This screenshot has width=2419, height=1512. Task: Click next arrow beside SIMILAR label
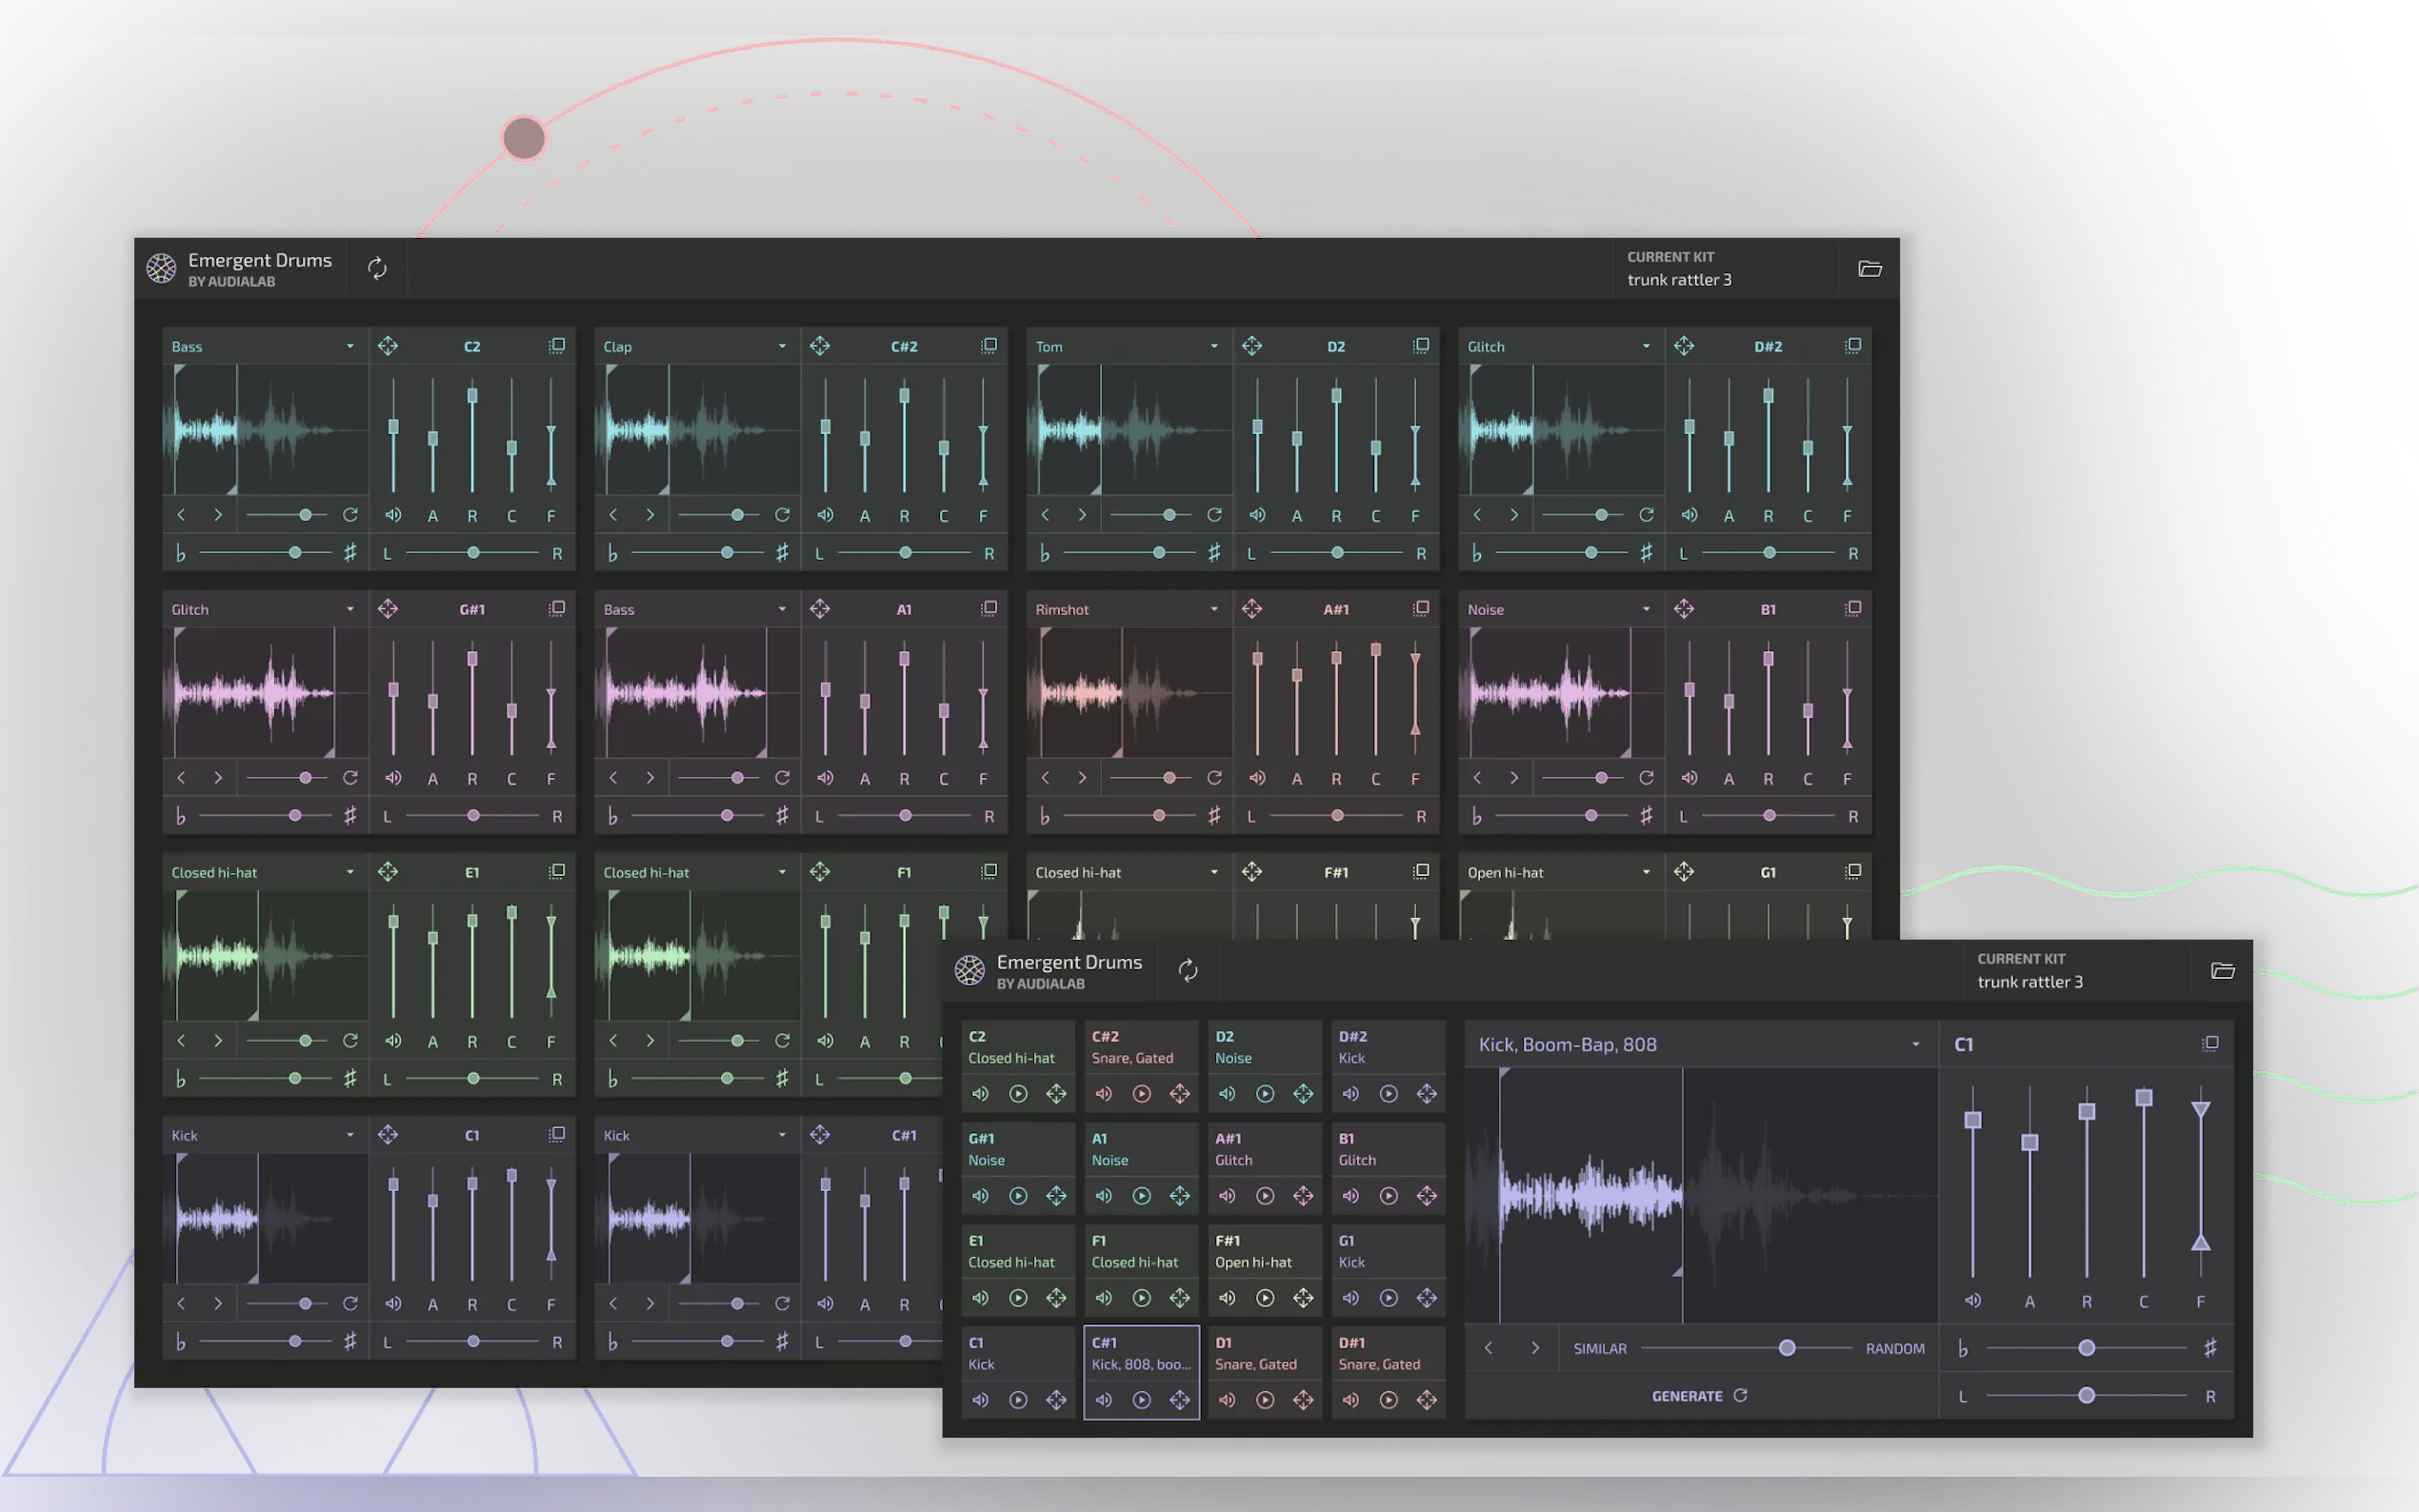pyautogui.click(x=1535, y=1348)
